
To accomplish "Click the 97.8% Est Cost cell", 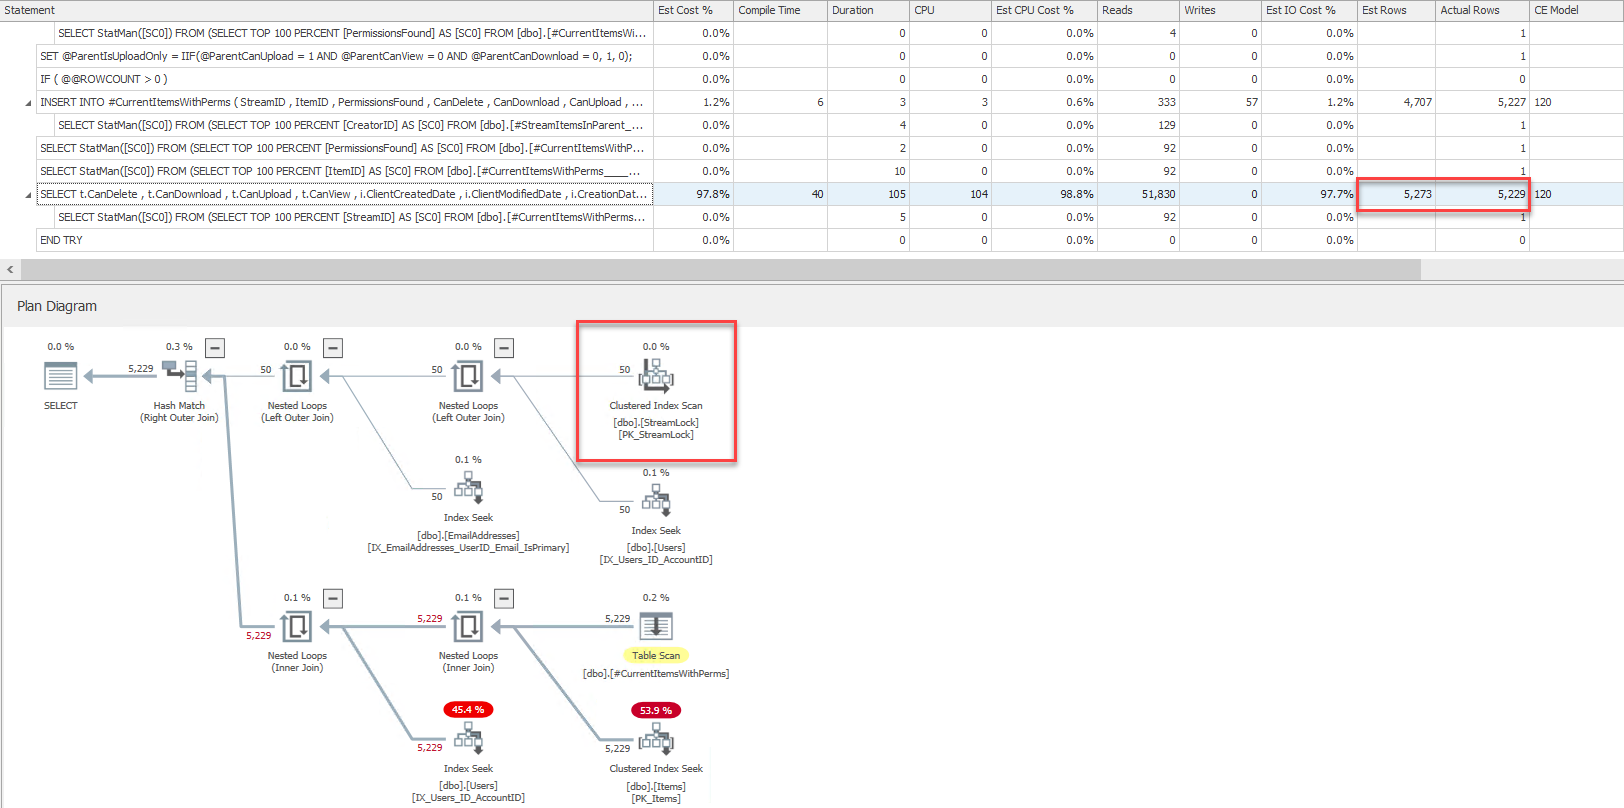I will tap(693, 194).
